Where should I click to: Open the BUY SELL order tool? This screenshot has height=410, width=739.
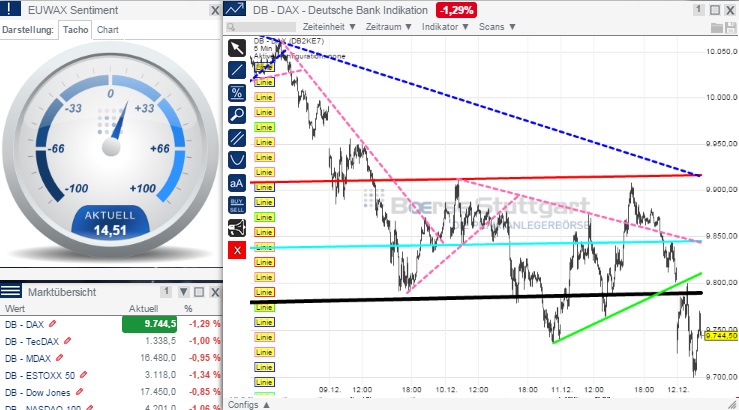point(237,205)
